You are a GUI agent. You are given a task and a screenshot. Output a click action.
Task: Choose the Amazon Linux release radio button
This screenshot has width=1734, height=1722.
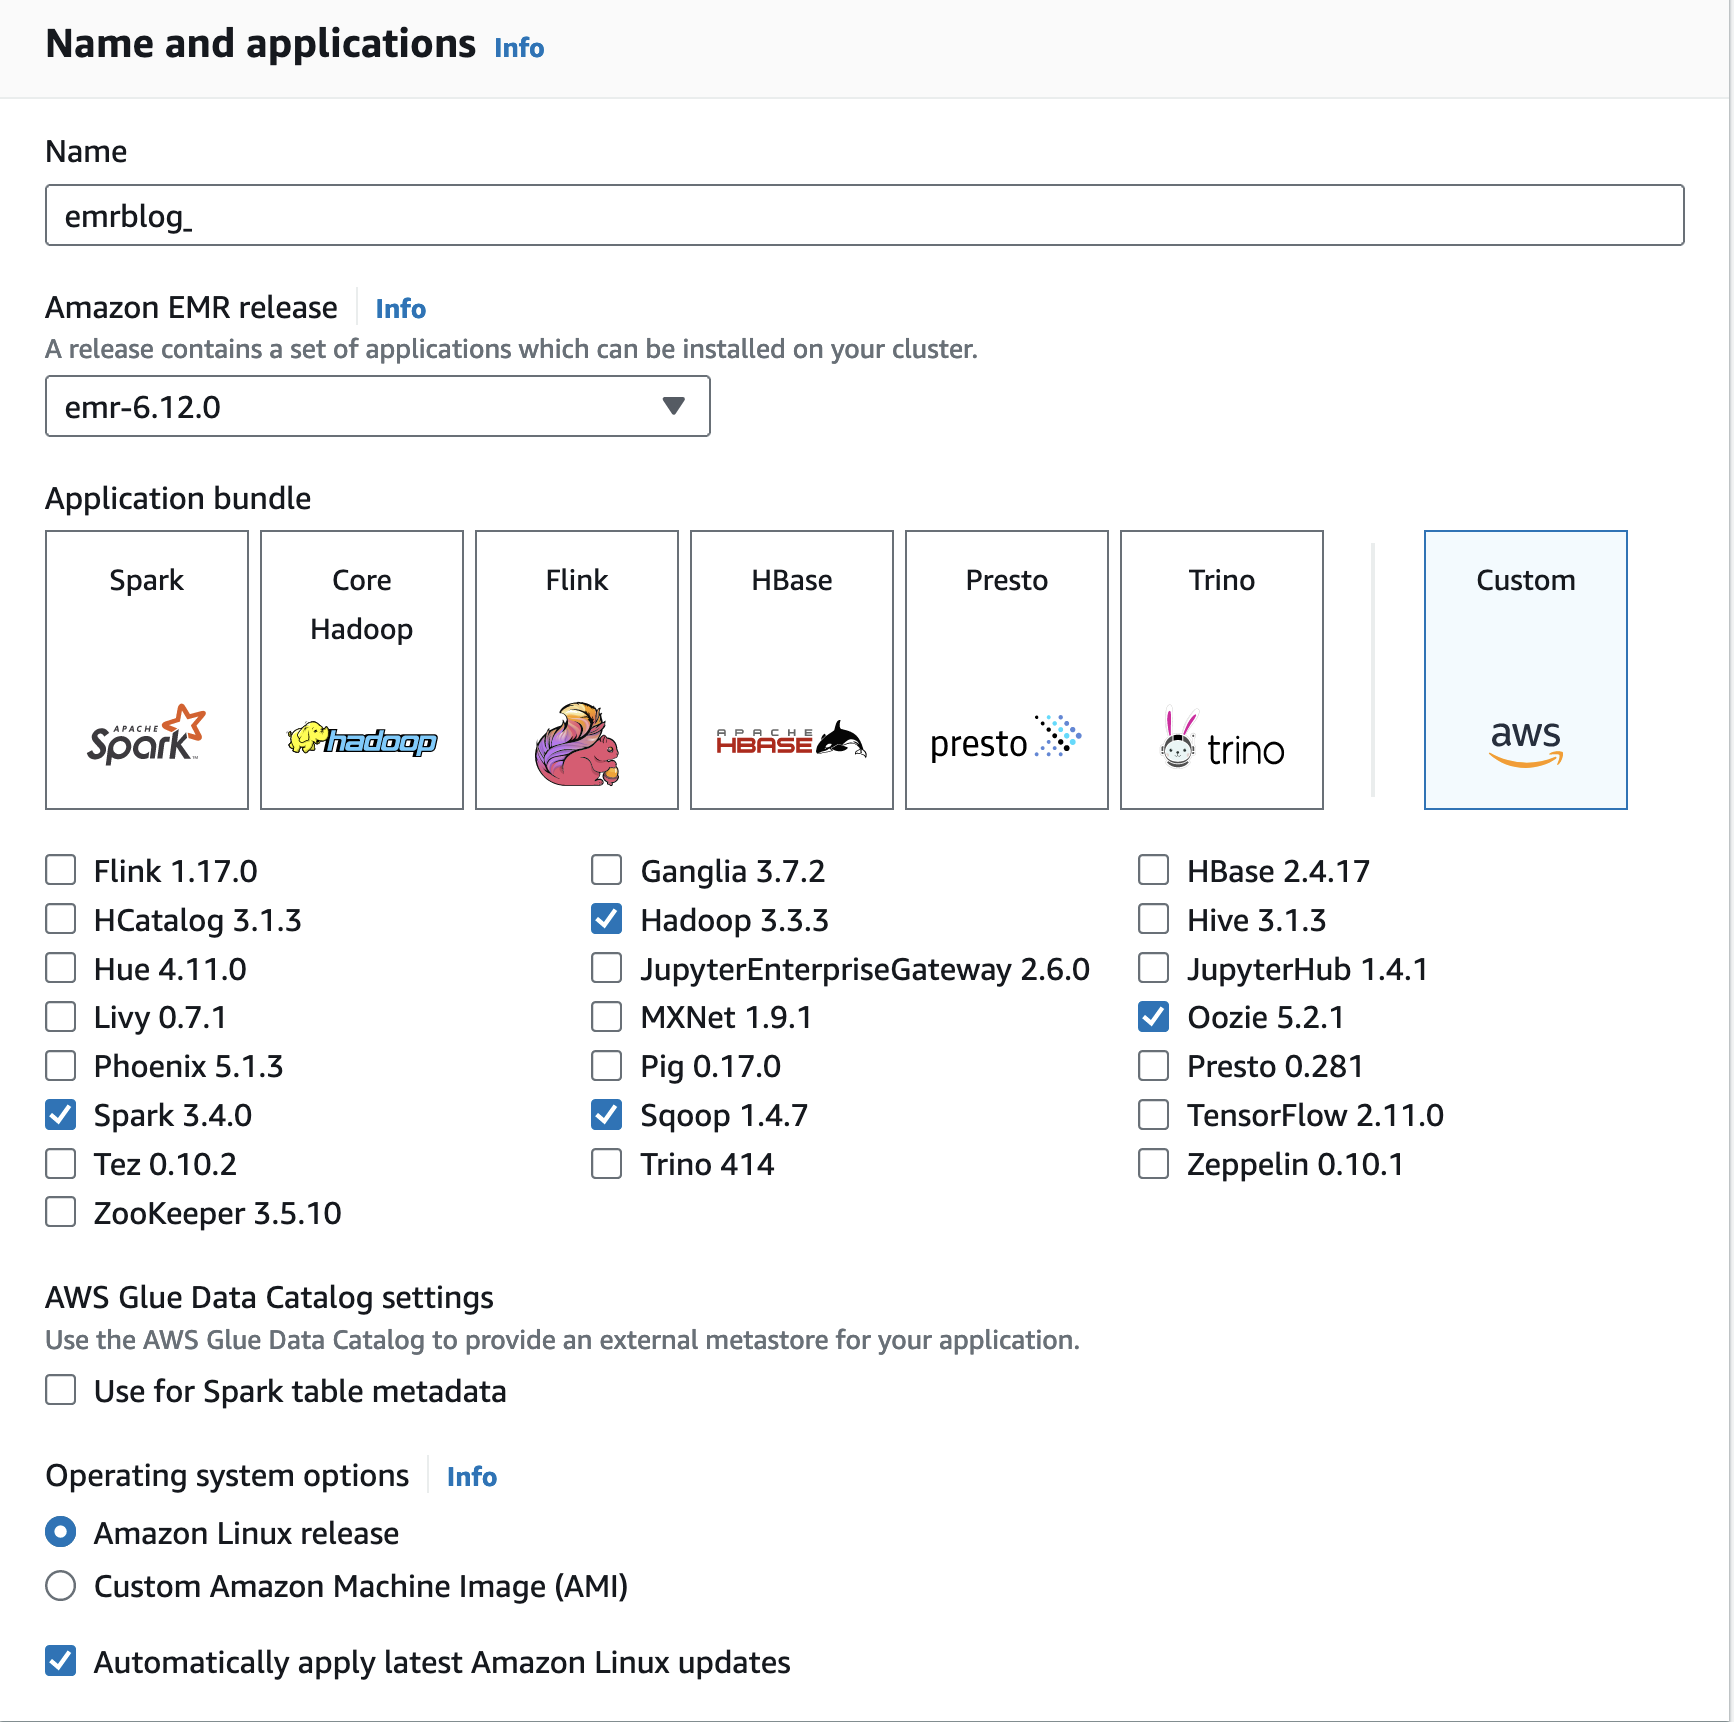[x=61, y=1532]
